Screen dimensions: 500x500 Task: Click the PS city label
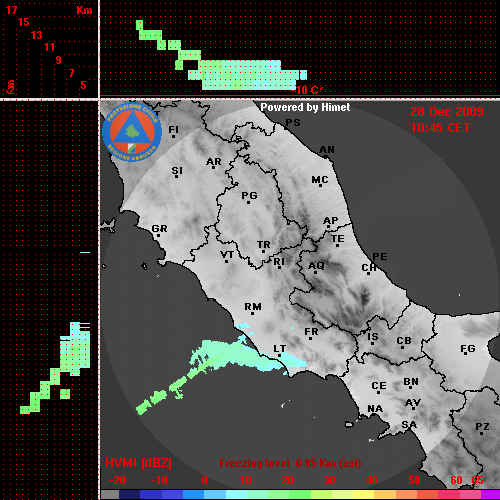pyautogui.click(x=293, y=122)
